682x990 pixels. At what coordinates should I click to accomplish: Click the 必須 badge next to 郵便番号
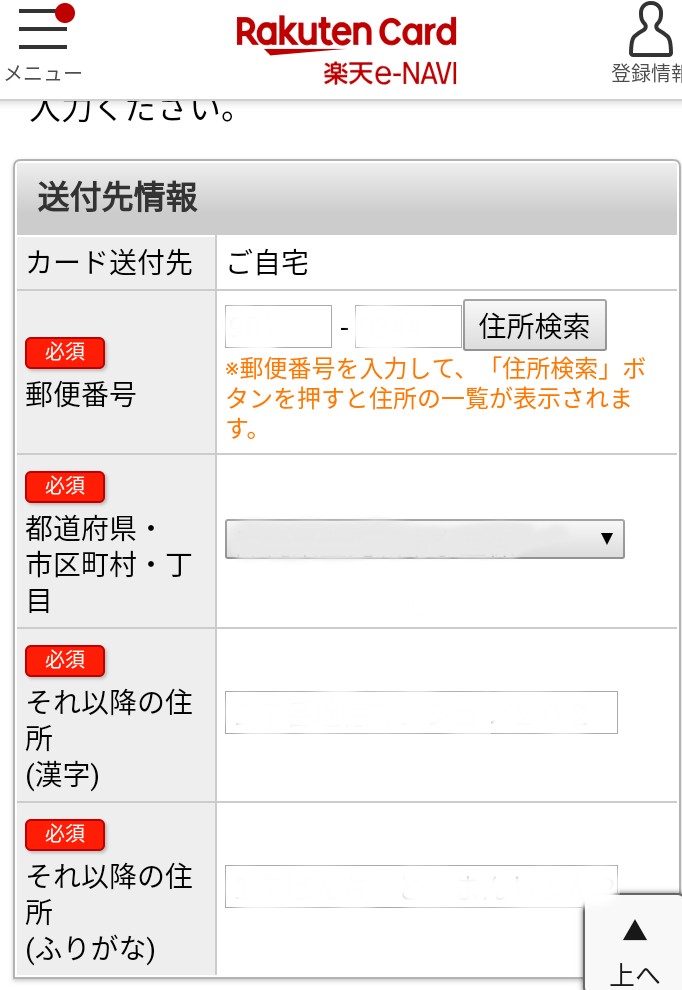(64, 352)
